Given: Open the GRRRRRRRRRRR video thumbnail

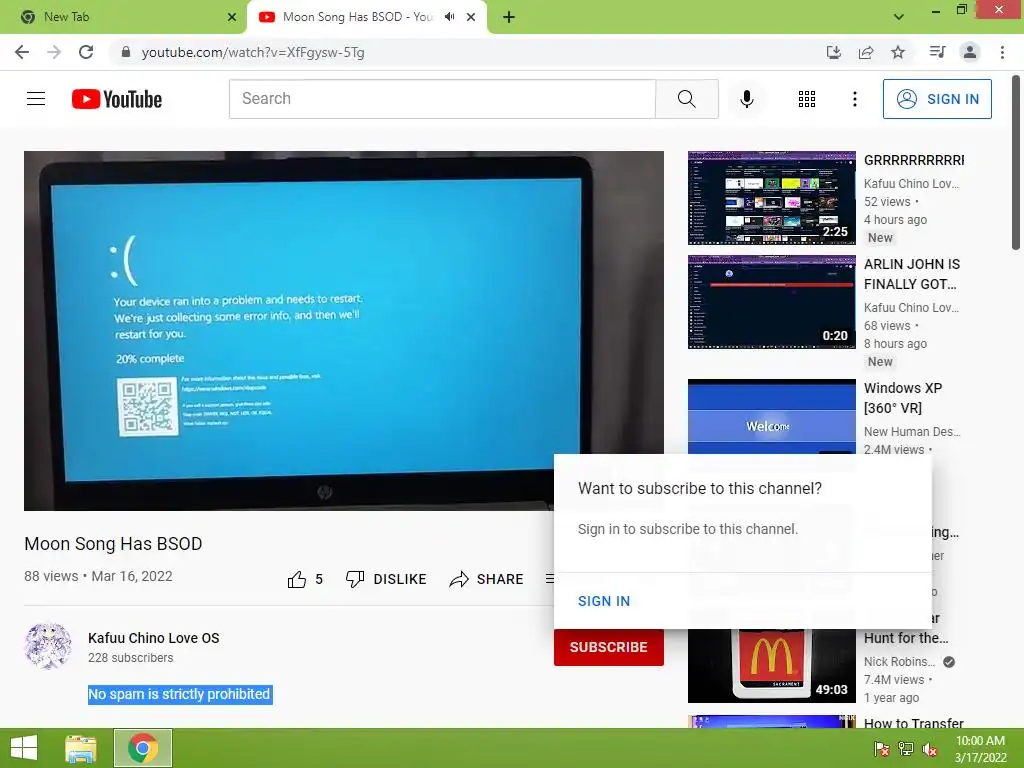Looking at the screenshot, I should (771, 198).
